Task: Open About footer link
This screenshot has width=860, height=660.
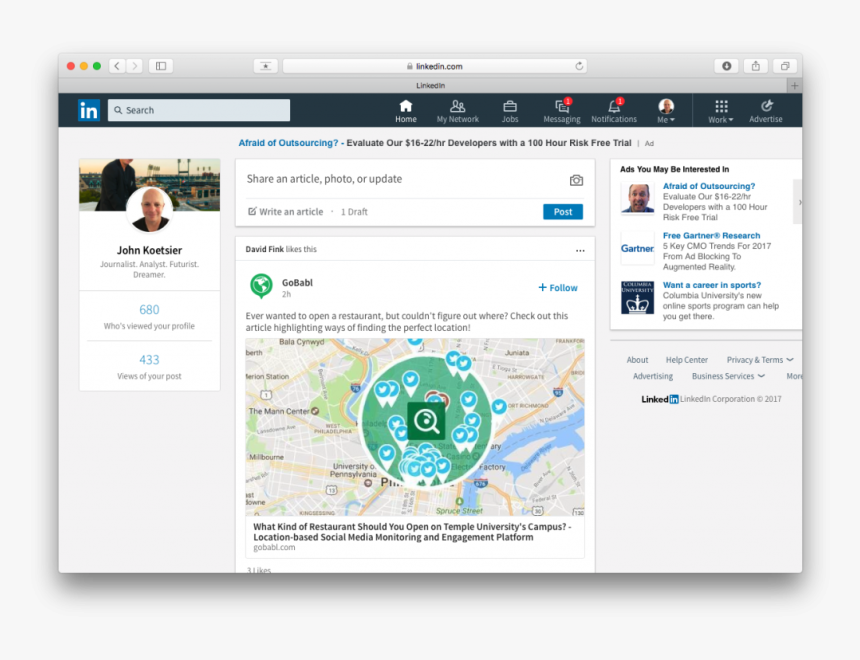Action: (x=637, y=360)
